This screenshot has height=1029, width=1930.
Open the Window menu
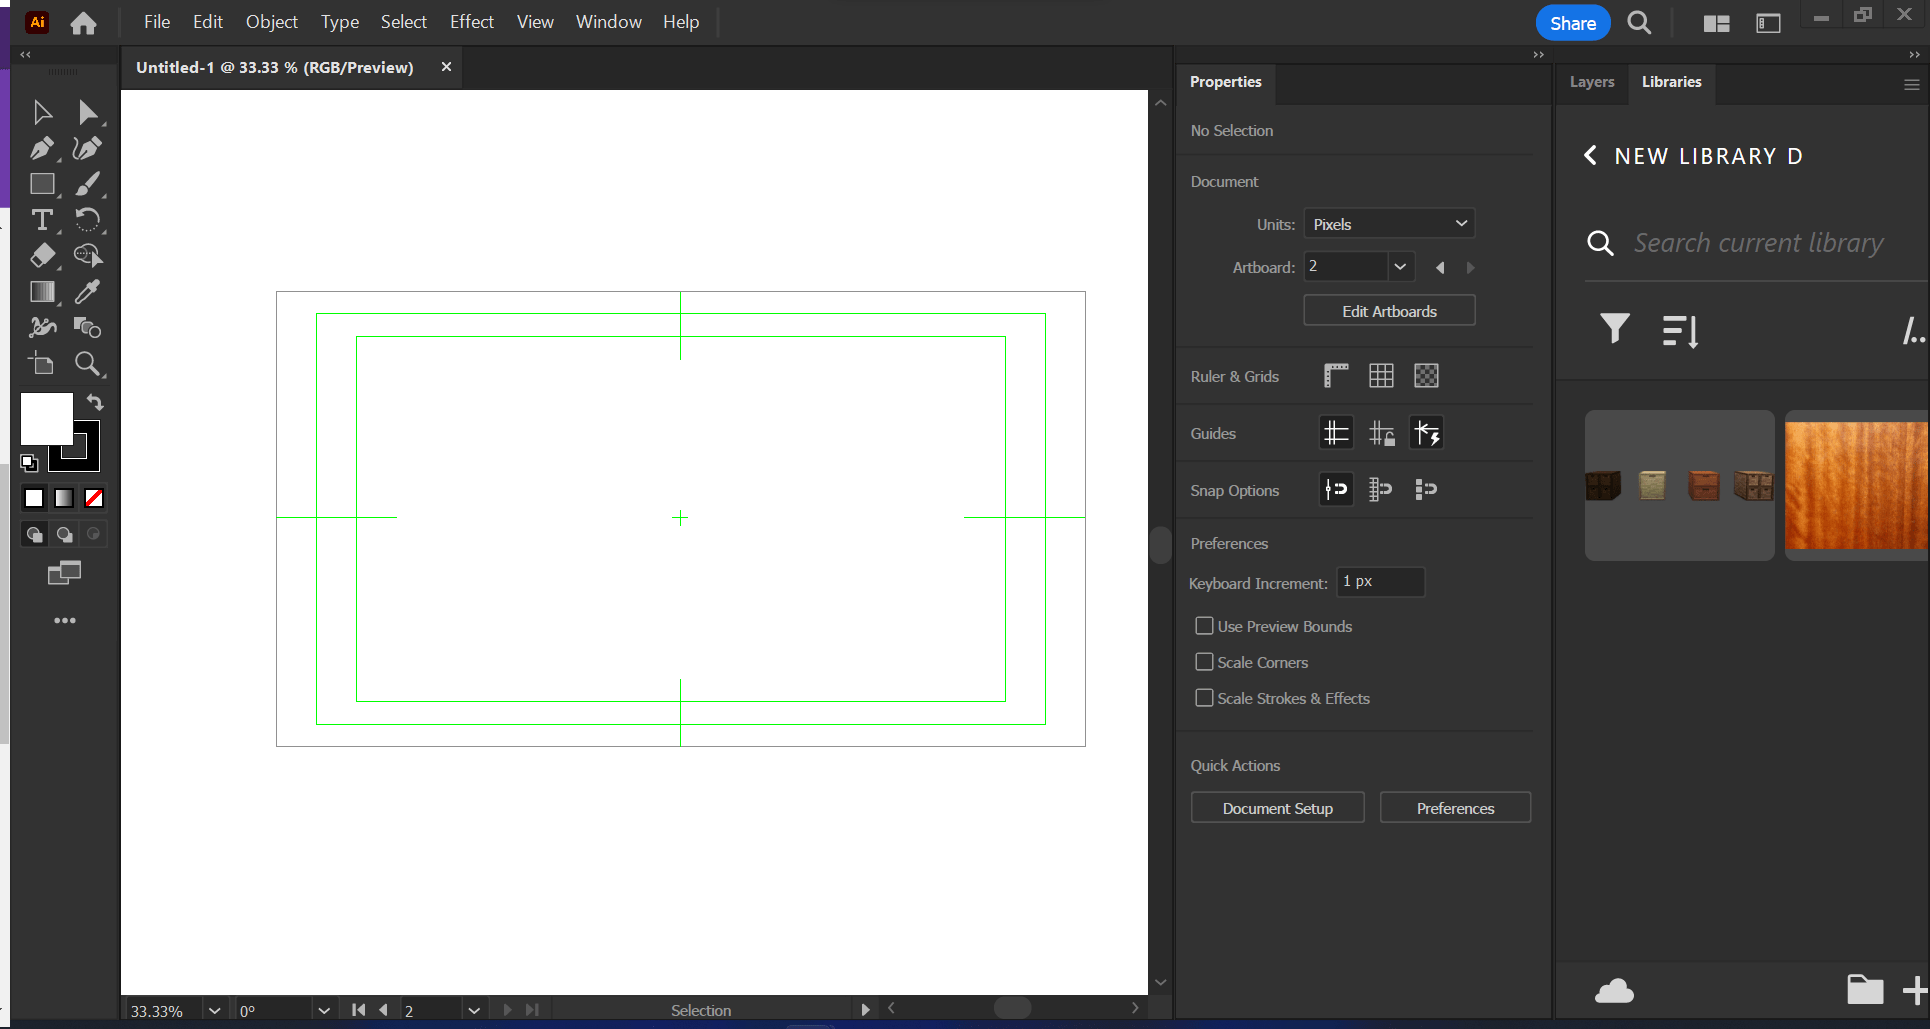(x=608, y=22)
